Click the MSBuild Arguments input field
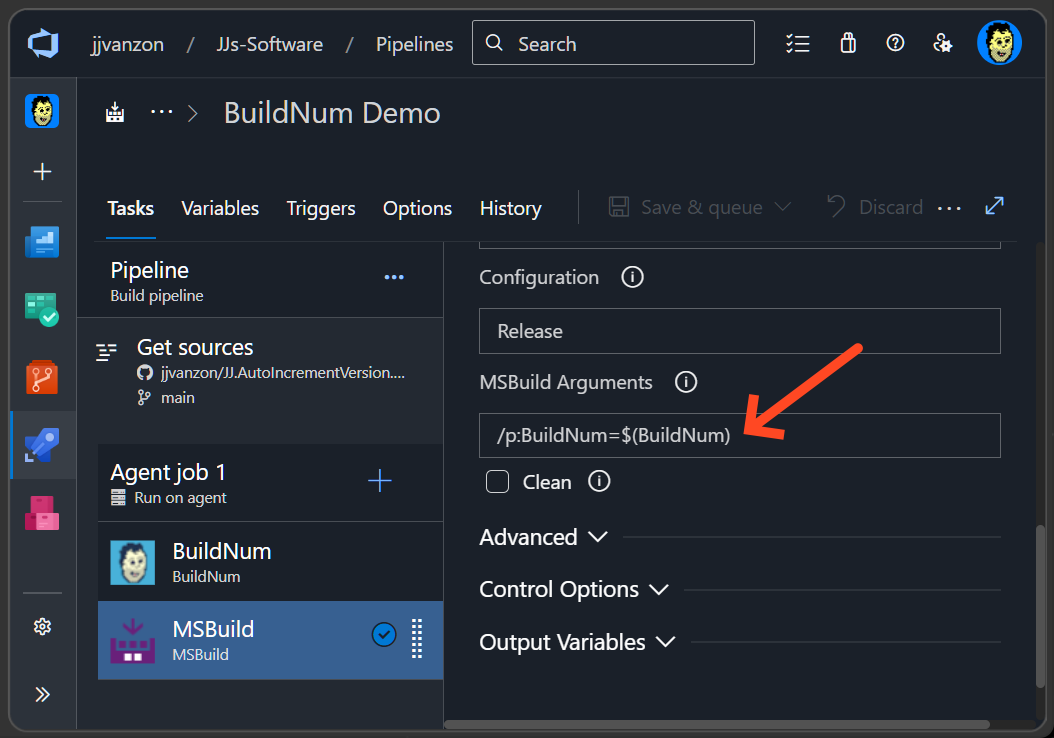The image size is (1054, 738). (739, 435)
